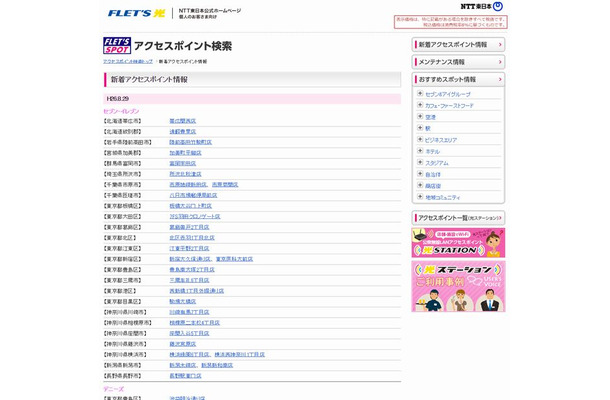
Task: Open アクセスポイント一覧(光ステーション) button
Action: click(x=458, y=218)
